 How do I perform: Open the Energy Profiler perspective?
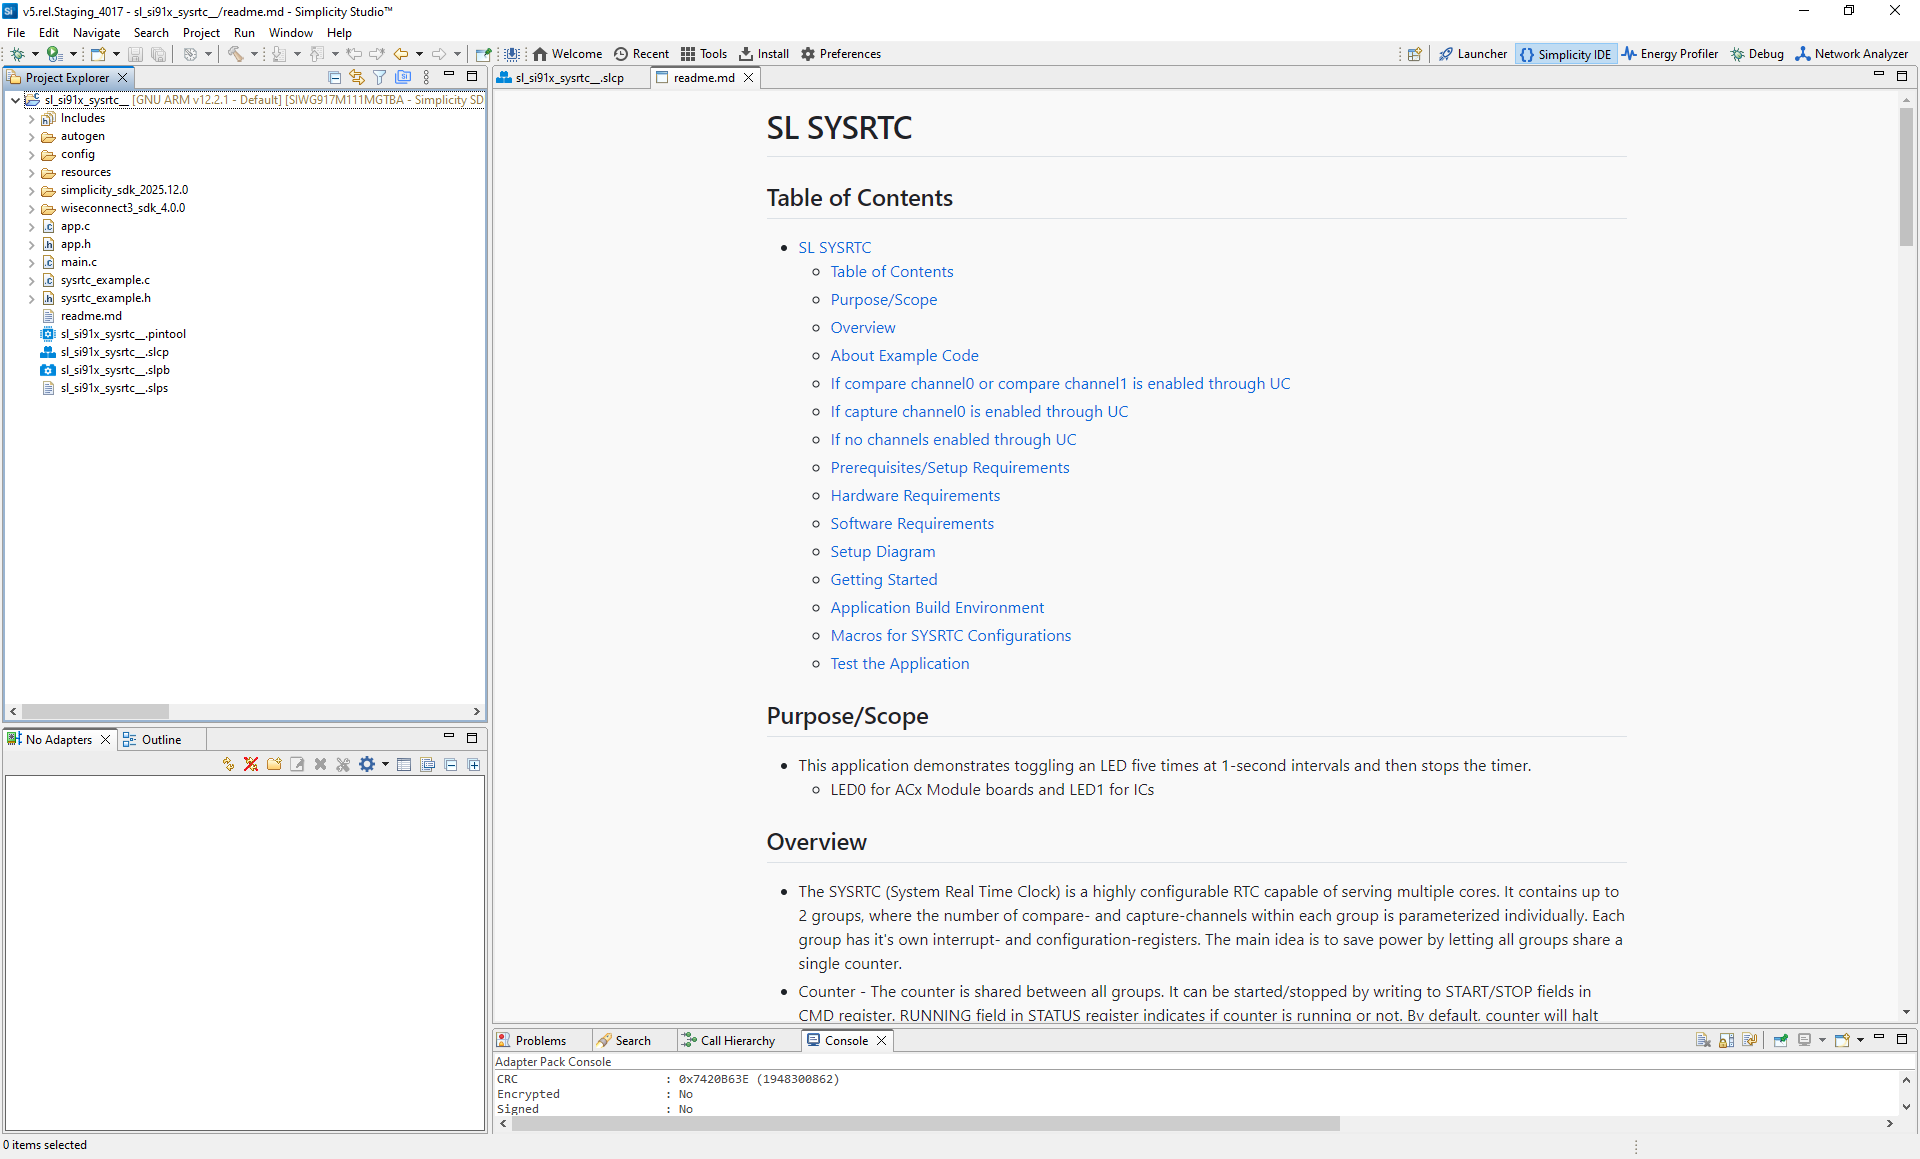1670,54
